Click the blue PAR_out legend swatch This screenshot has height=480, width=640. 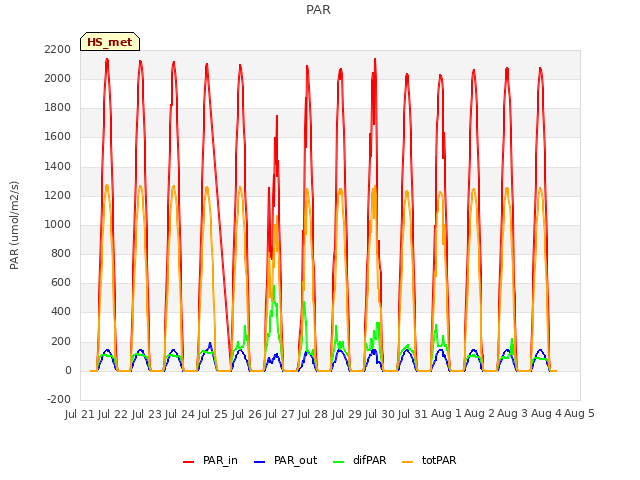click(x=259, y=461)
